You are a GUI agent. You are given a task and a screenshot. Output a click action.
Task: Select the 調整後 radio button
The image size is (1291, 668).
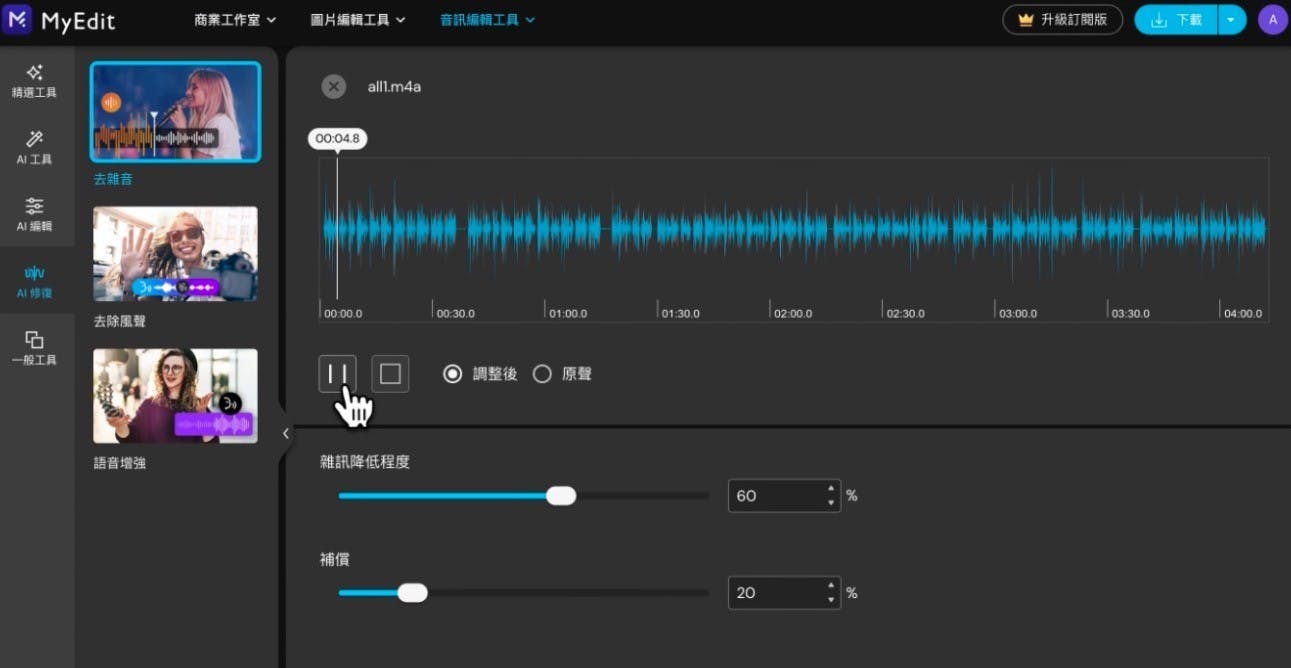click(453, 374)
